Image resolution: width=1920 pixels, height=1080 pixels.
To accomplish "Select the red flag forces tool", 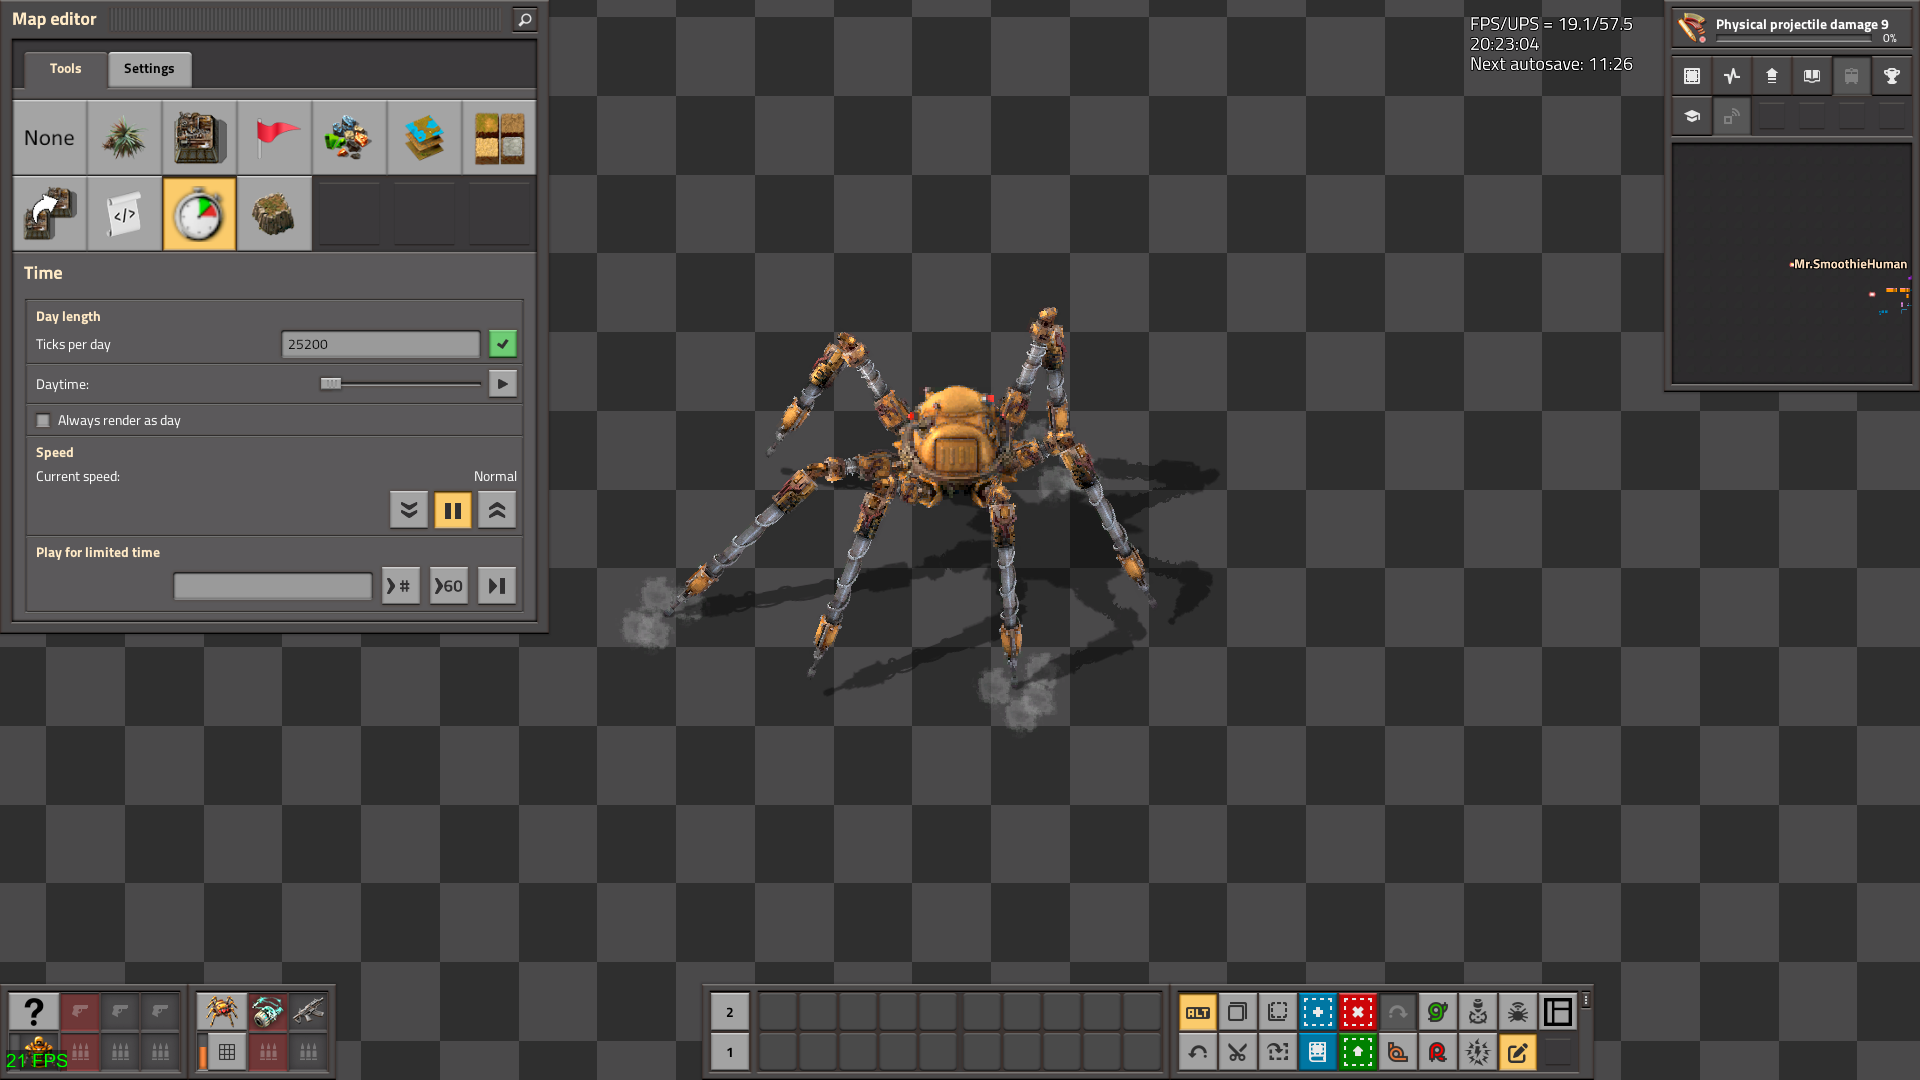I will click(274, 138).
